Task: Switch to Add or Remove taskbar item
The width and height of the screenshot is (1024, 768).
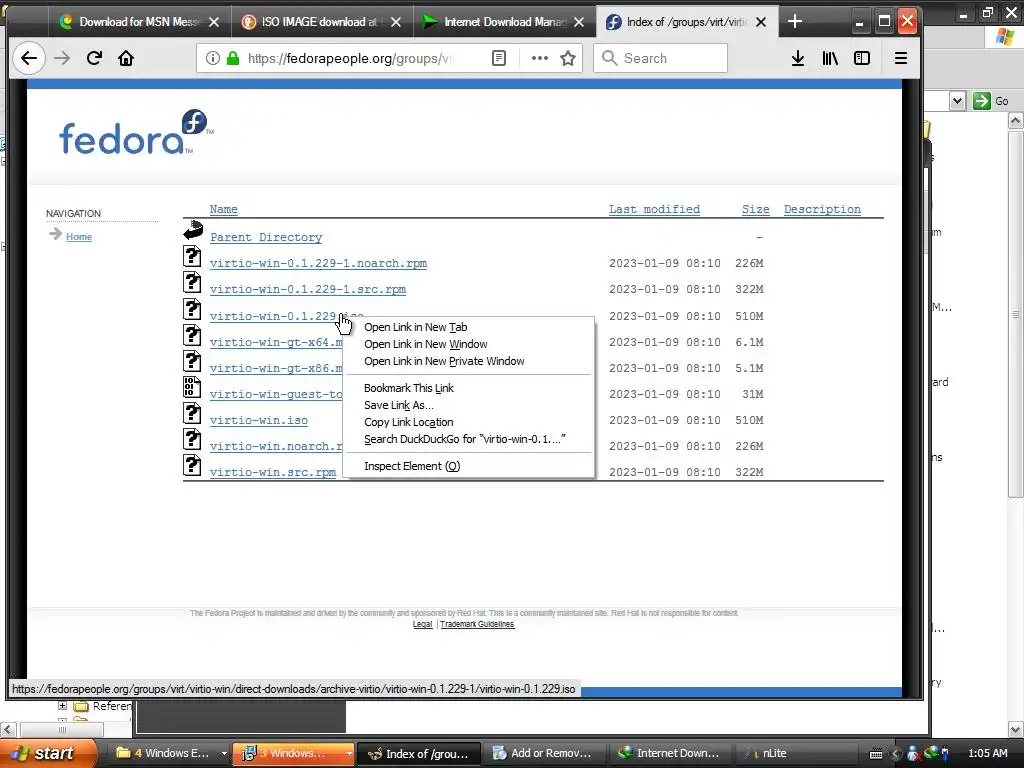Action: click(x=541, y=753)
